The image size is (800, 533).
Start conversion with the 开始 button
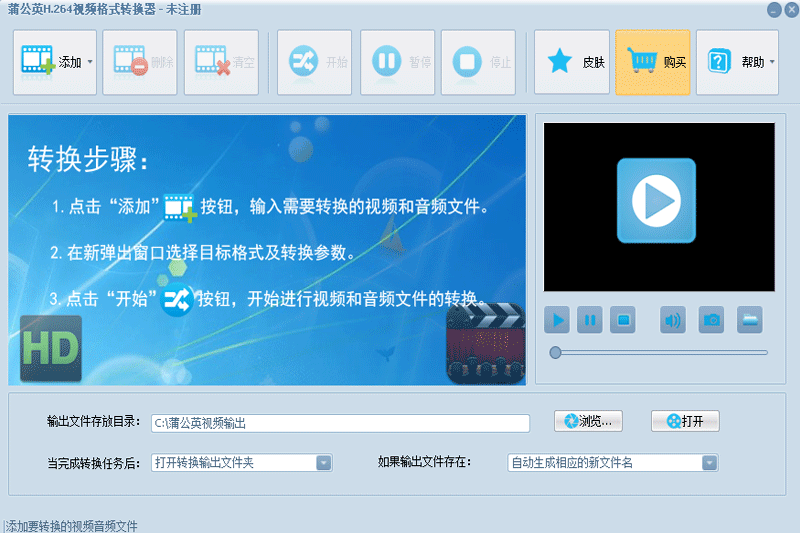click(x=314, y=62)
